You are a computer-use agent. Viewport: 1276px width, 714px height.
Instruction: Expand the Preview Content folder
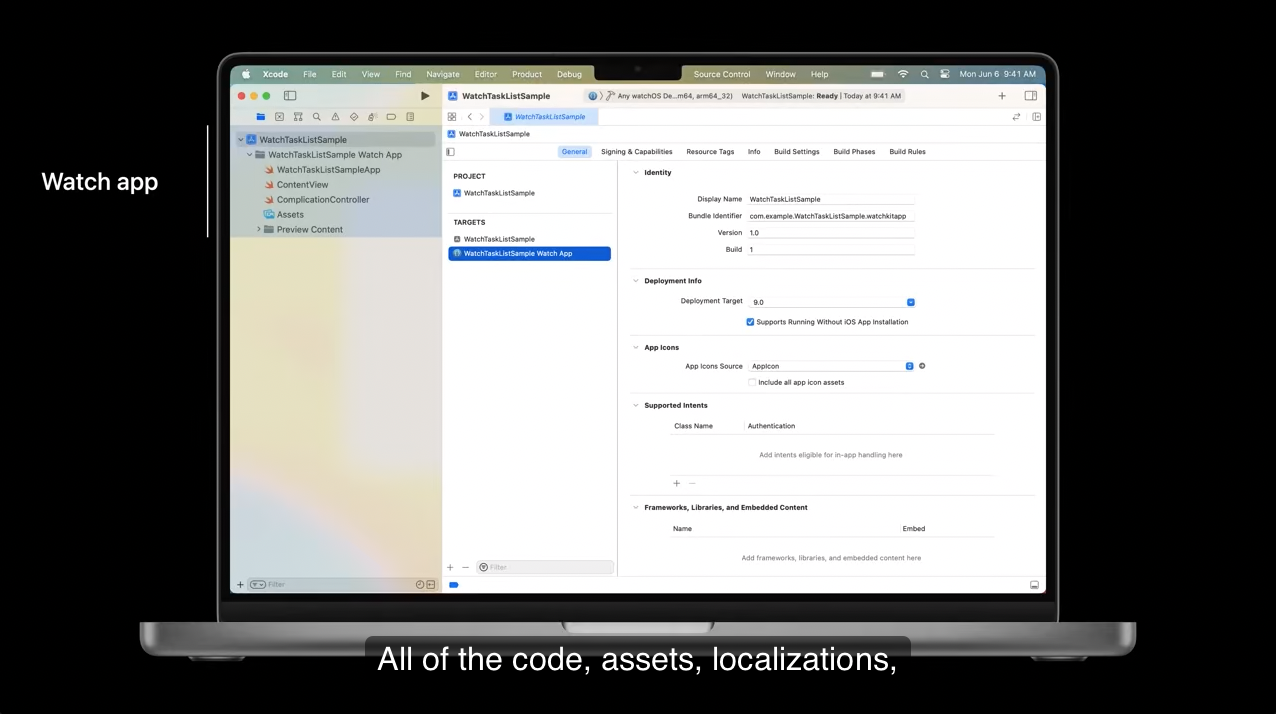[259, 229]
